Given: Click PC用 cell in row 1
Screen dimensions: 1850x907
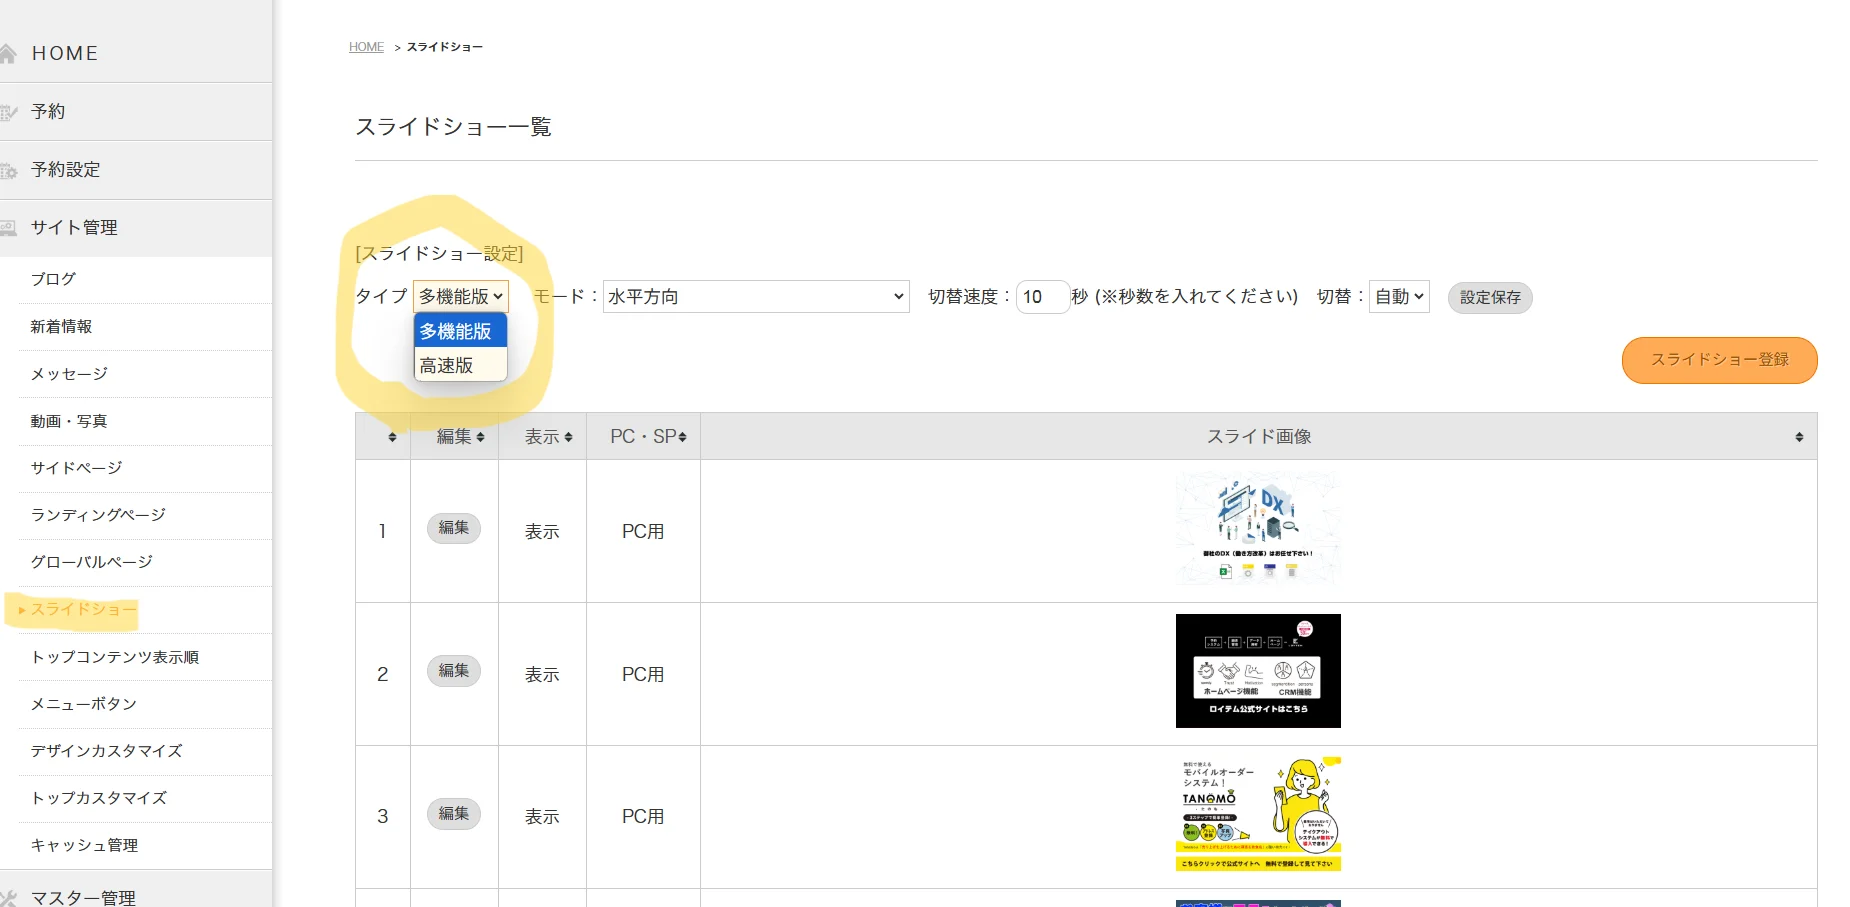Looking at the screenshot, I should click(x=643, y=531).
